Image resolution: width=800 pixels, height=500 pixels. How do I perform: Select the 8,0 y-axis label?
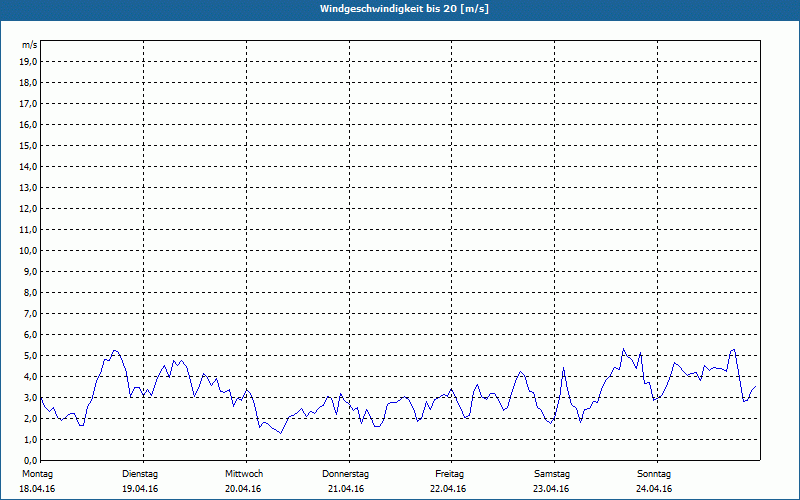tap(30, 293)
